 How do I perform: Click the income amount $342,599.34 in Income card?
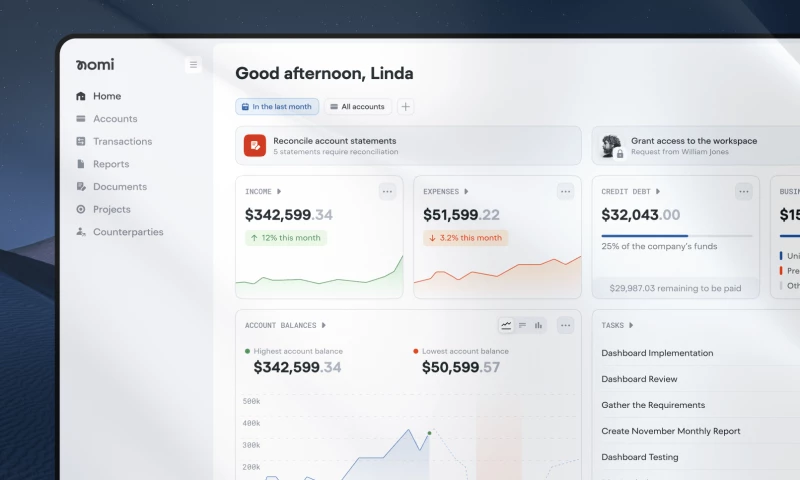tap(289, 215)
